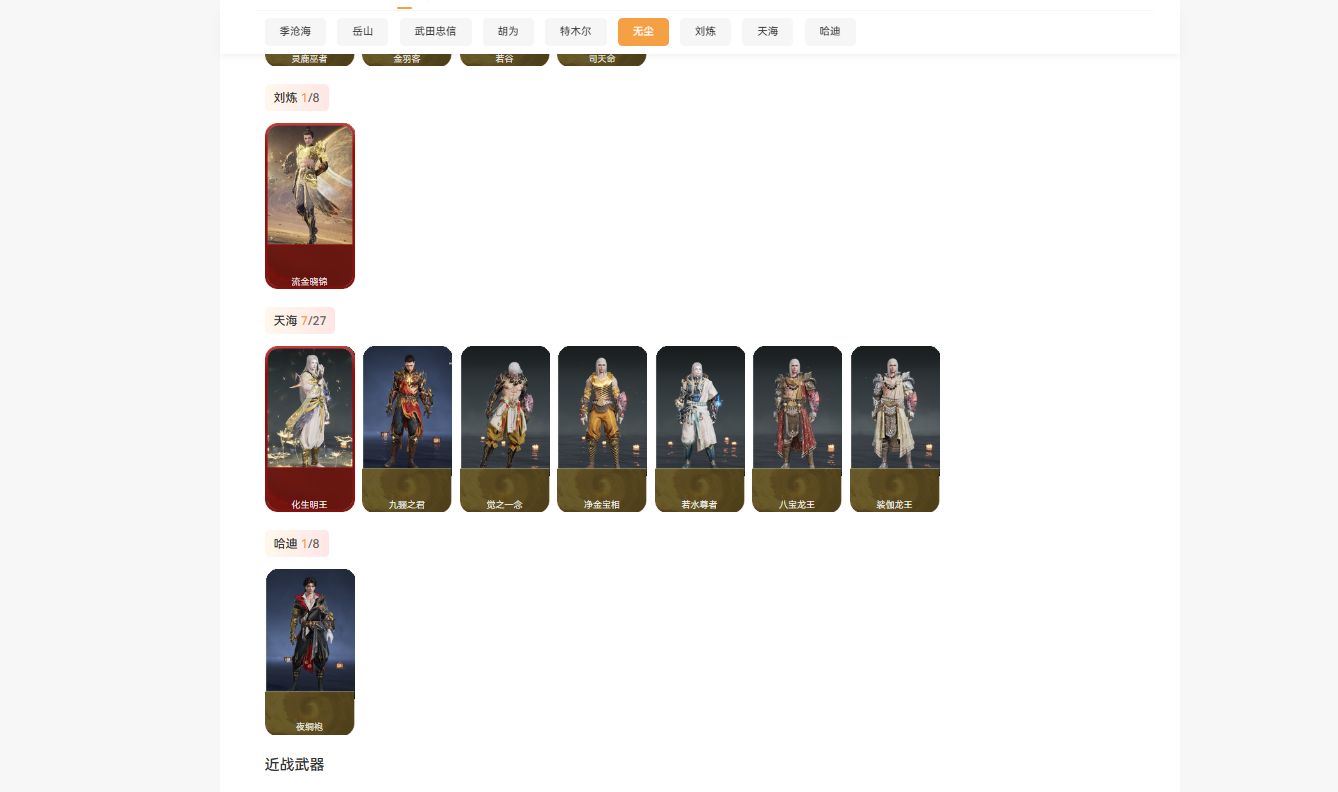The width and height of the screenshot is (1338, 792).
Task: Select the 净金宝相 skin card
Action: 602,429
